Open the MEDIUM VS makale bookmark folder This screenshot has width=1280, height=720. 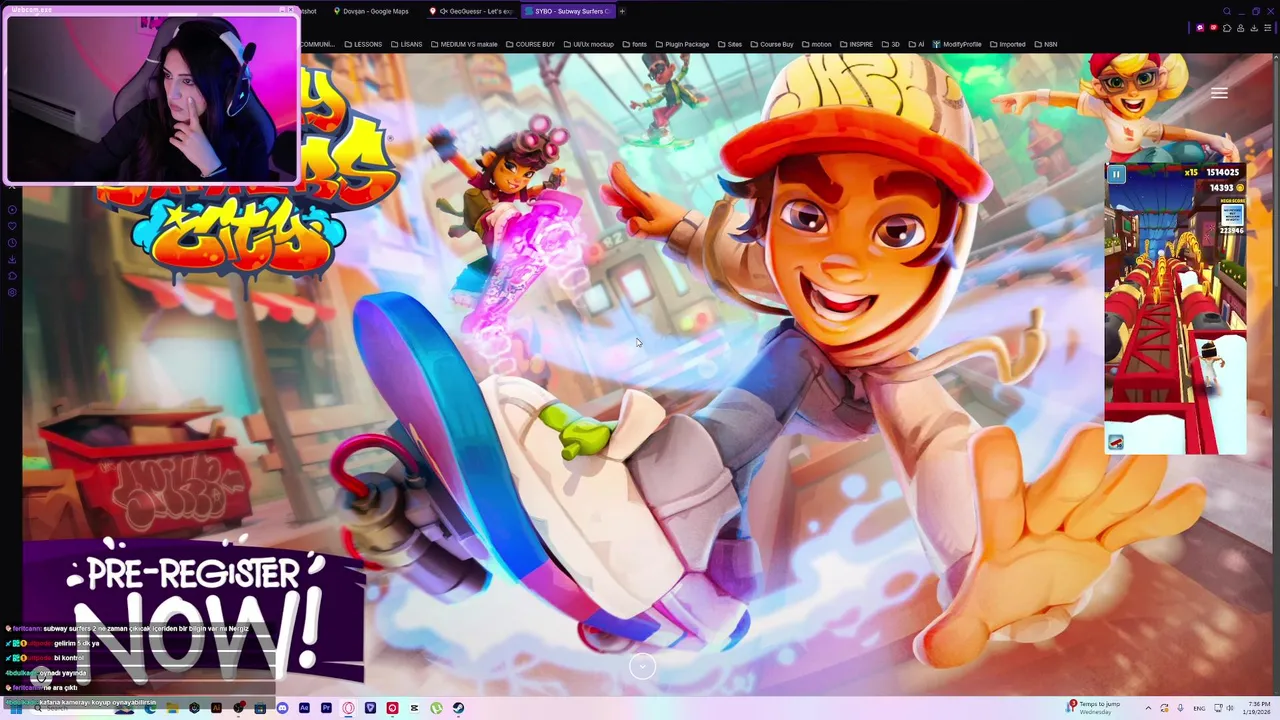click(x=463, y=44)
